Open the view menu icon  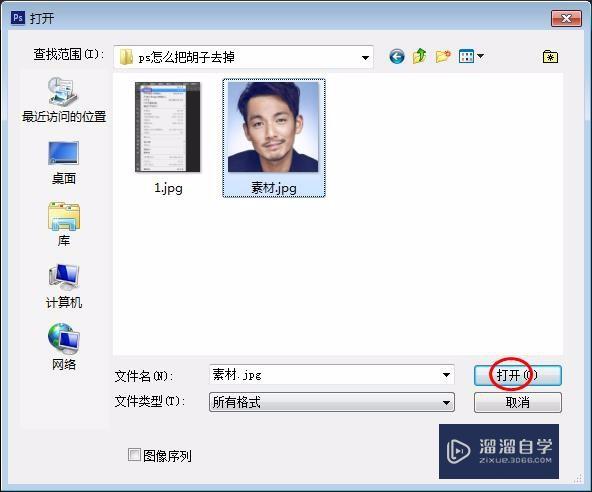(x=466, y=56)
